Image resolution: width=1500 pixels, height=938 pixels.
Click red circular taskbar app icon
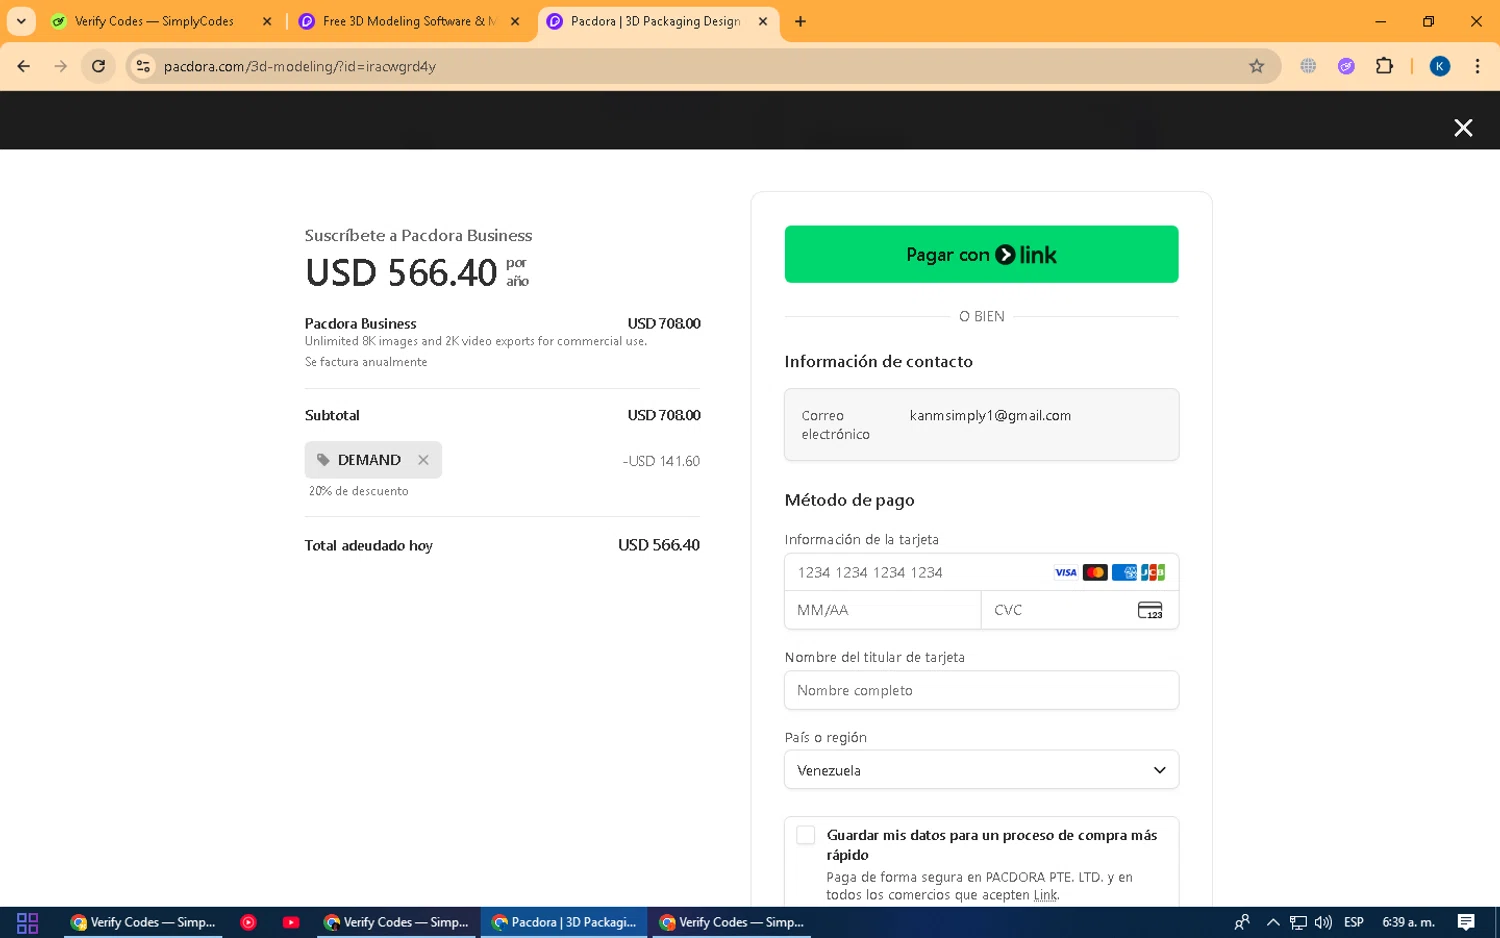tap(248, 922)
